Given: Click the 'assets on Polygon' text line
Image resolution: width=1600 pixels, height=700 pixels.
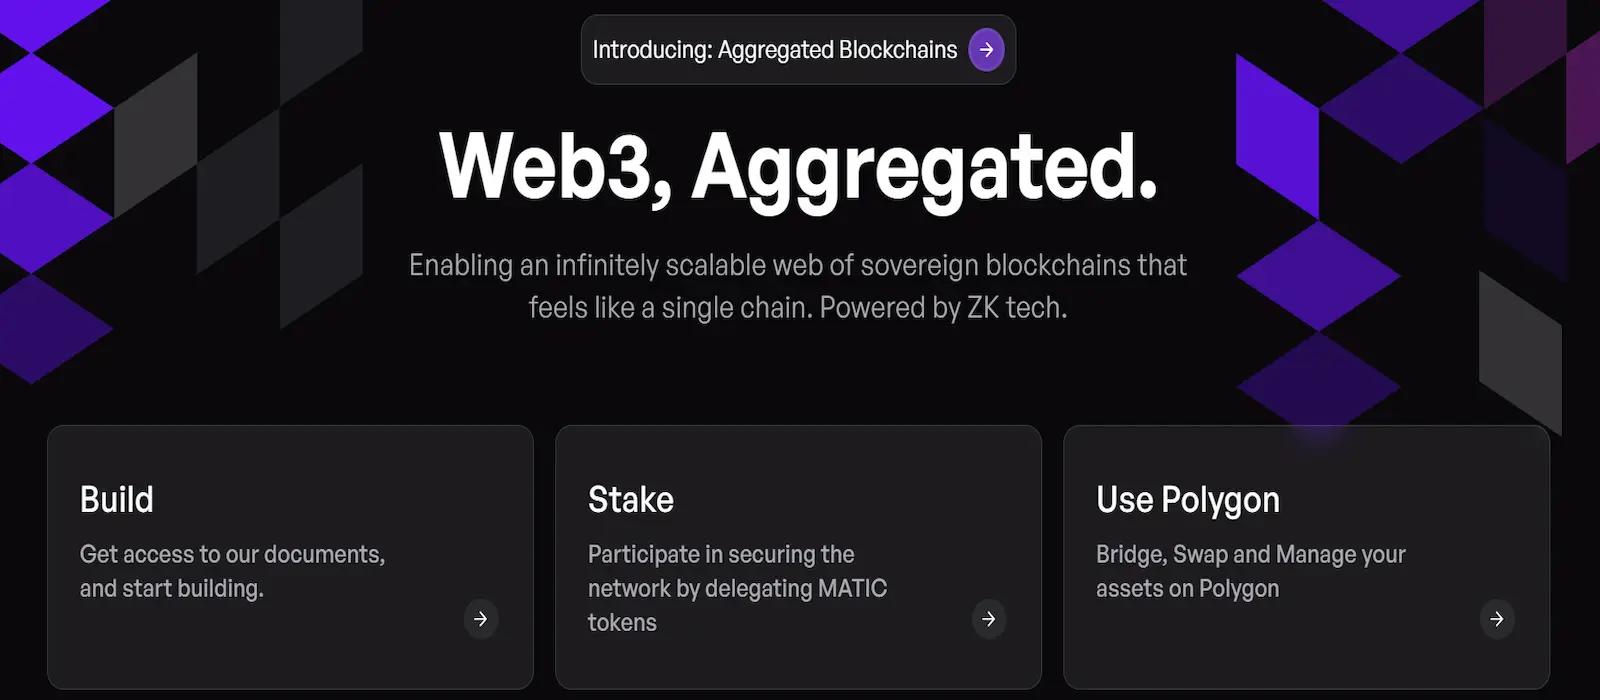Looking at the screenshot, I should [x=1188, y=588].
